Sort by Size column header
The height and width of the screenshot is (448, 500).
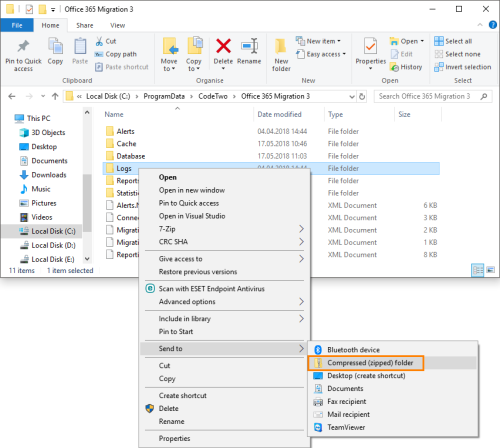404,114
